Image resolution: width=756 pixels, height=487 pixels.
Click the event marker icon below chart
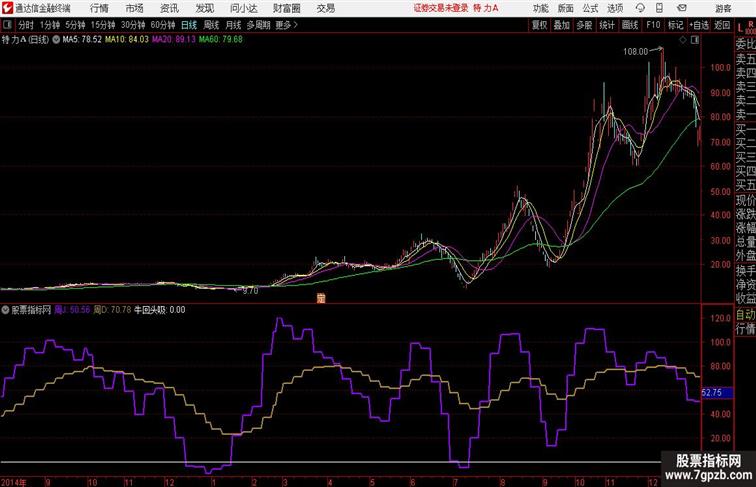pos(321,298)
